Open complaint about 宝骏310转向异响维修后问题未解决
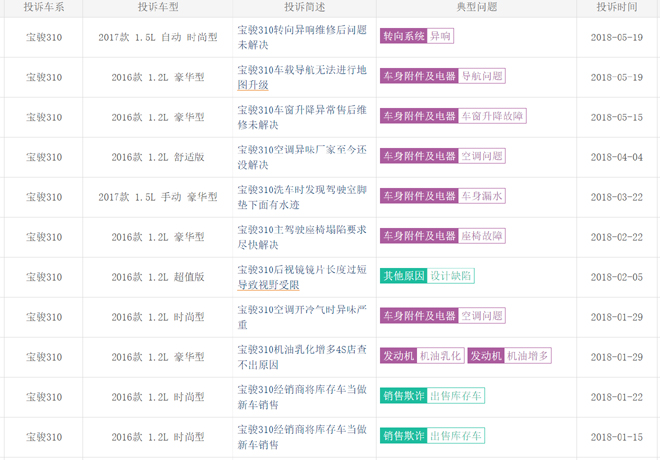The width and height of the screenshot is (660, 460). coord(302,37)
